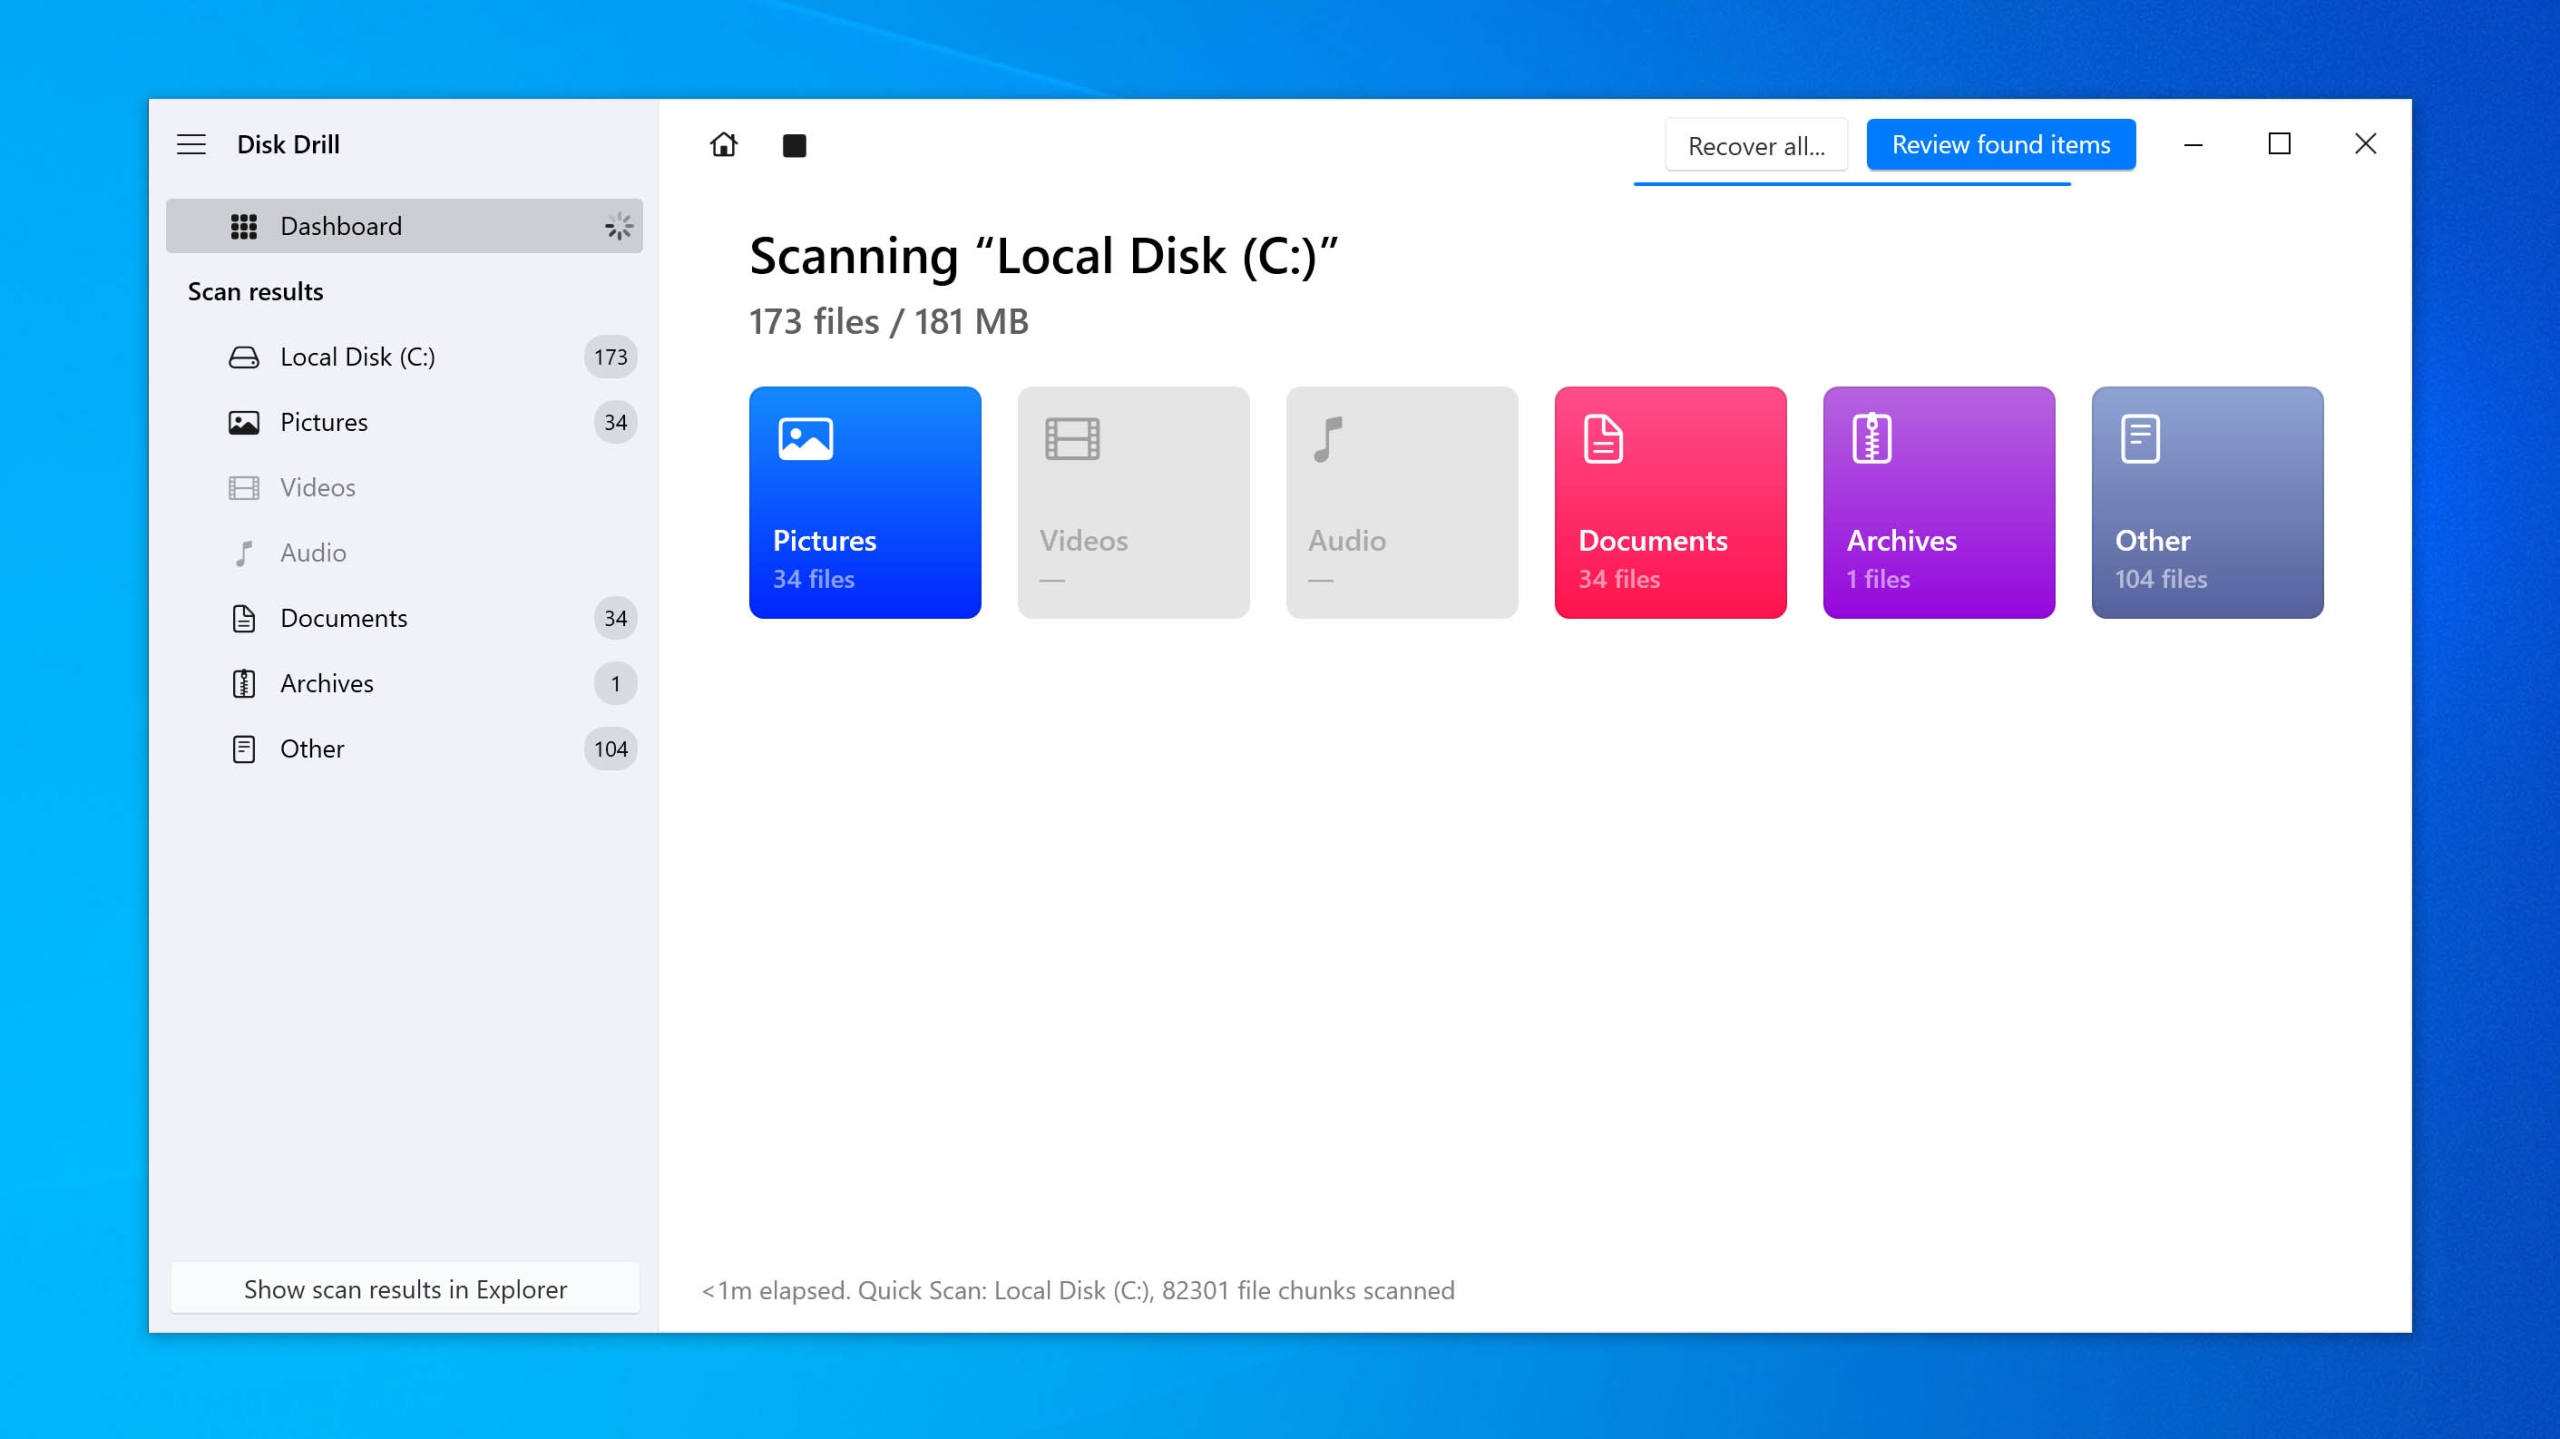Click the music note icon in the sidebar
The height and width of the screenshot is (1439, 2560).
tap(244, 553)
